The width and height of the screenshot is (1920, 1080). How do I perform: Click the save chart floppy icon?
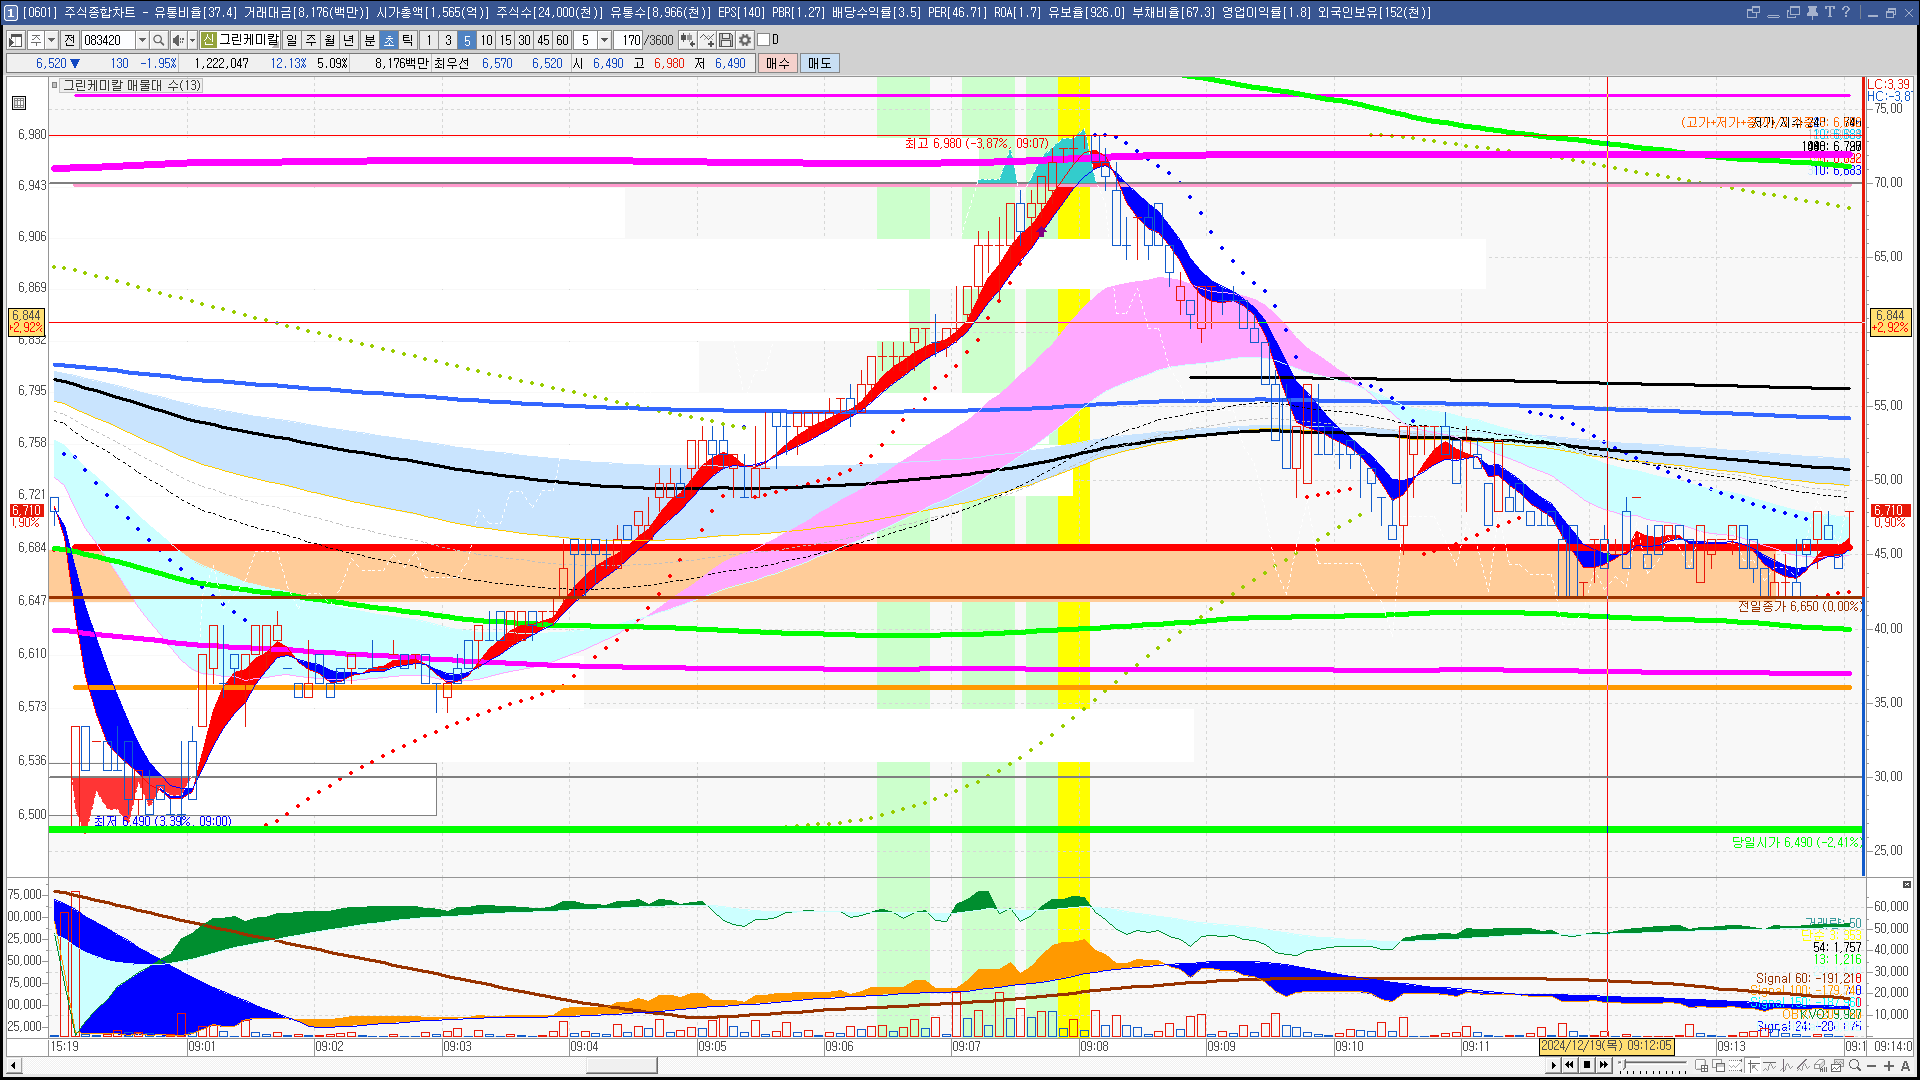(x=726, y=40)
